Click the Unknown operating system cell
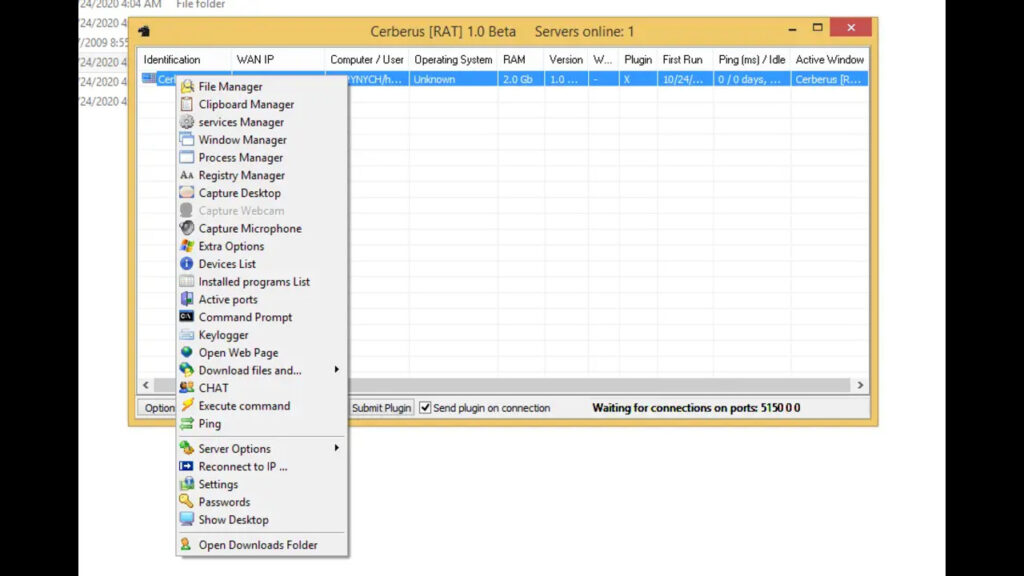The height and width of the screenshot is (576, 1024). coord(453,79)
